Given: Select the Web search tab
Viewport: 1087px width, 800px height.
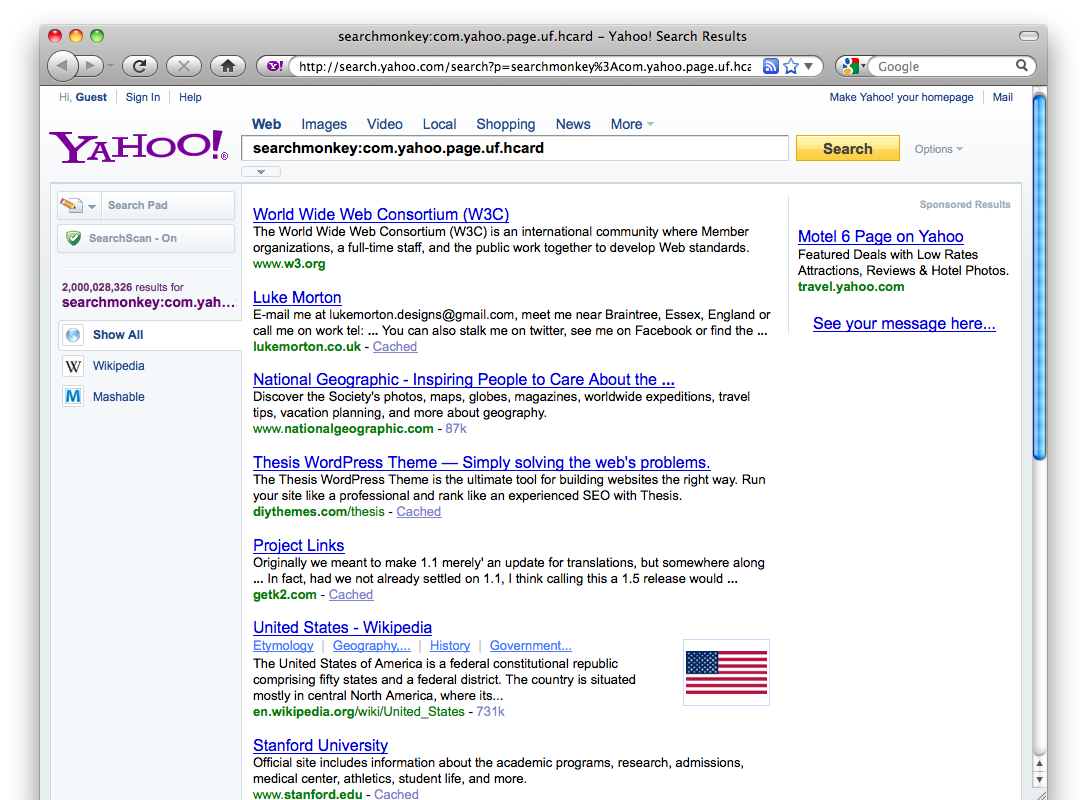Looking at the screenshot, I should tap(266, 124).
